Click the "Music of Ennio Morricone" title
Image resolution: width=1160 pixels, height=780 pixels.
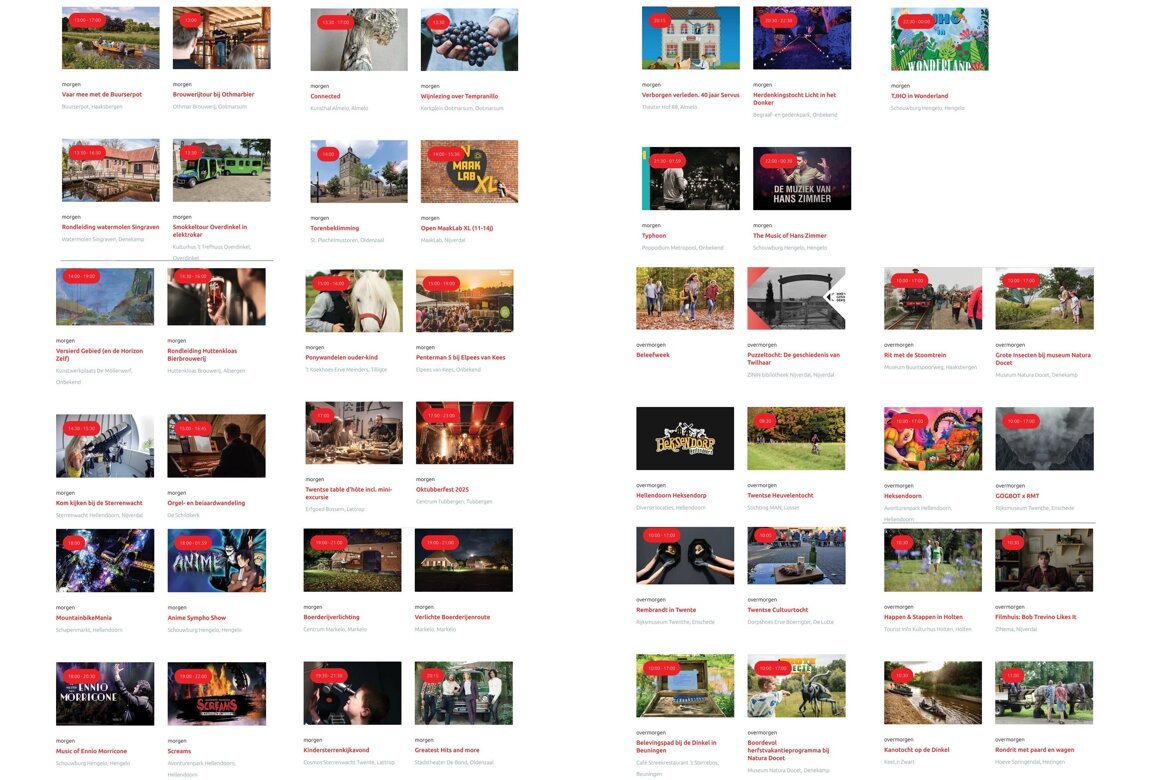click(x=91, y=751)
